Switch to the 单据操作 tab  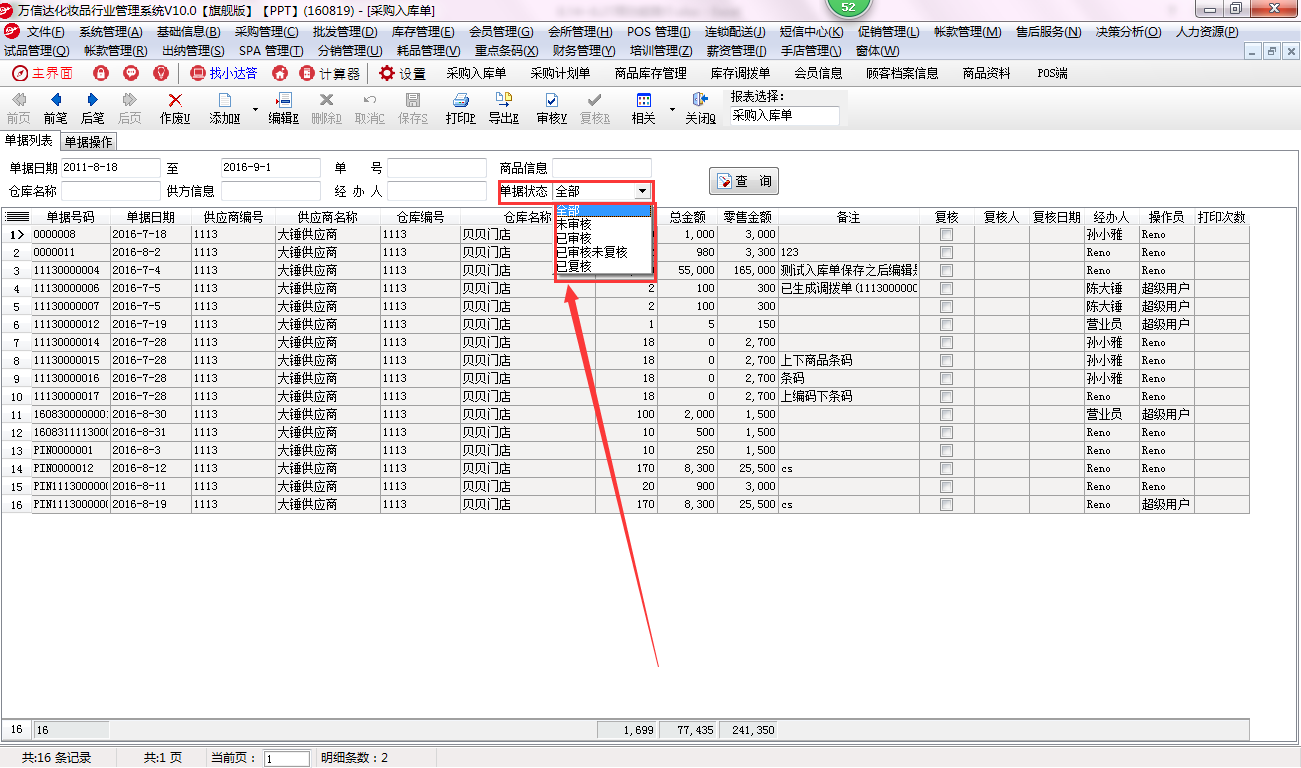89,142
